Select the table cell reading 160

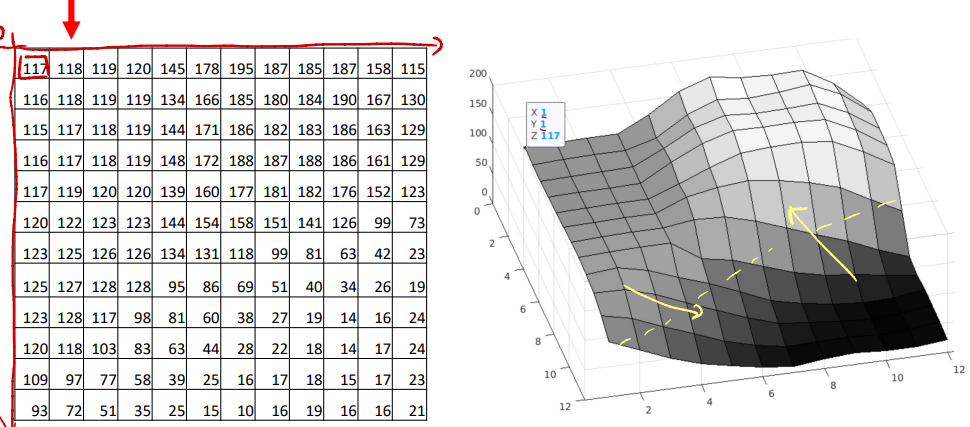pyautogui.click(x=204, y=187)
